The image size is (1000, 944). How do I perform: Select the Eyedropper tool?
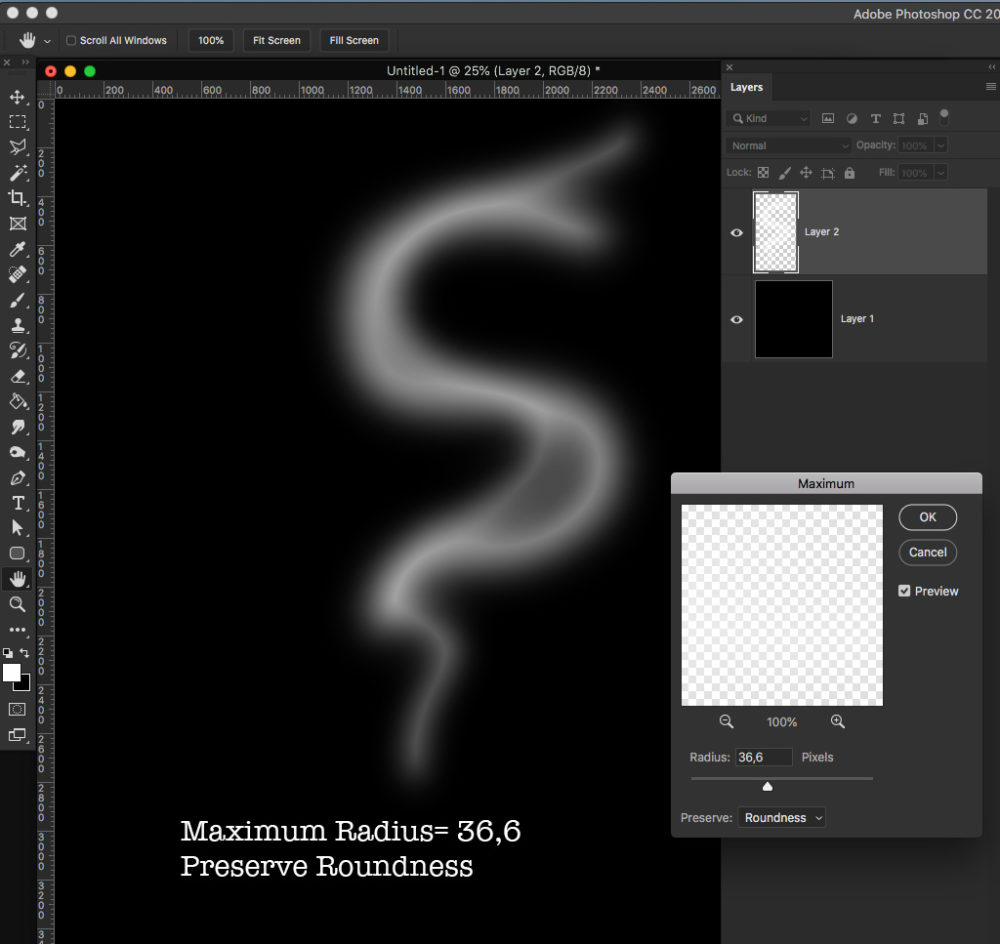tap(17, 249)
